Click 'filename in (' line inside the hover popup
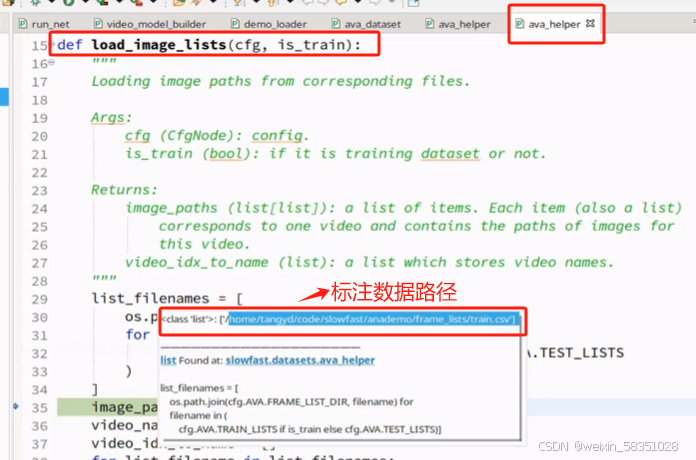Viewport: 696px width, 460px height. (198, 416)
